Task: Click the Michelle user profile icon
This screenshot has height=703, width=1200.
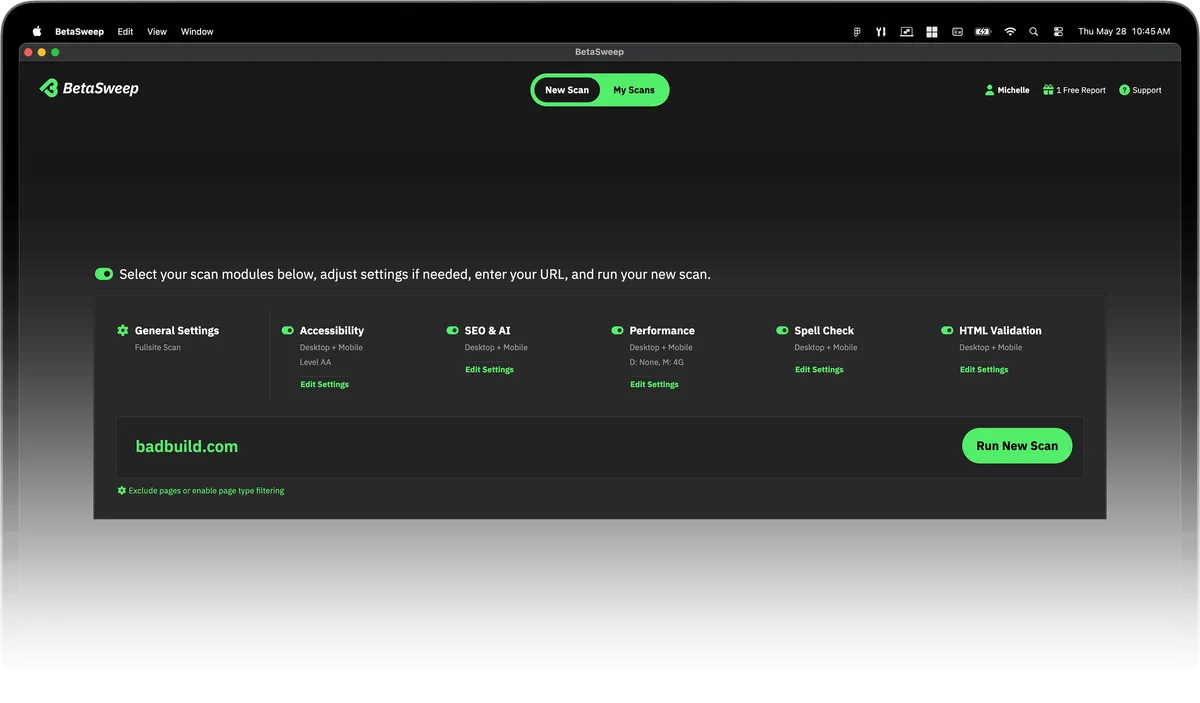Action: [x=989, y=90]
